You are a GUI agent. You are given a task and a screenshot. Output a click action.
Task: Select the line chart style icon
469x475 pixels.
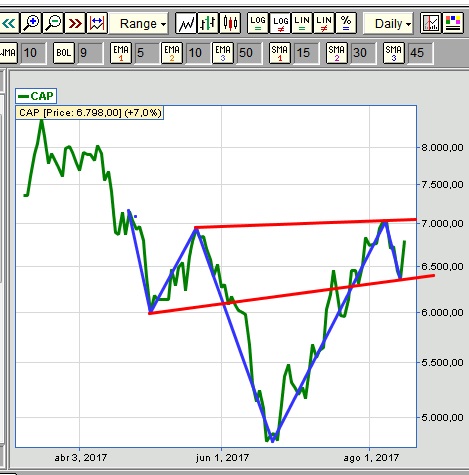click(x=186, y=23)
